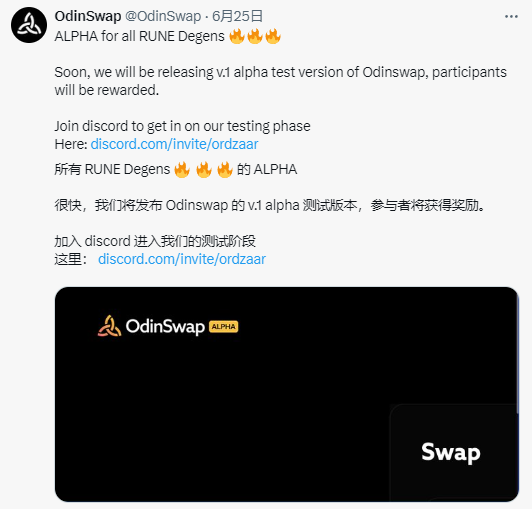Viewport: 532px width, 509px height.
Task: Click the first fire emoji in the Chinese headline
Action: (182, 169)
